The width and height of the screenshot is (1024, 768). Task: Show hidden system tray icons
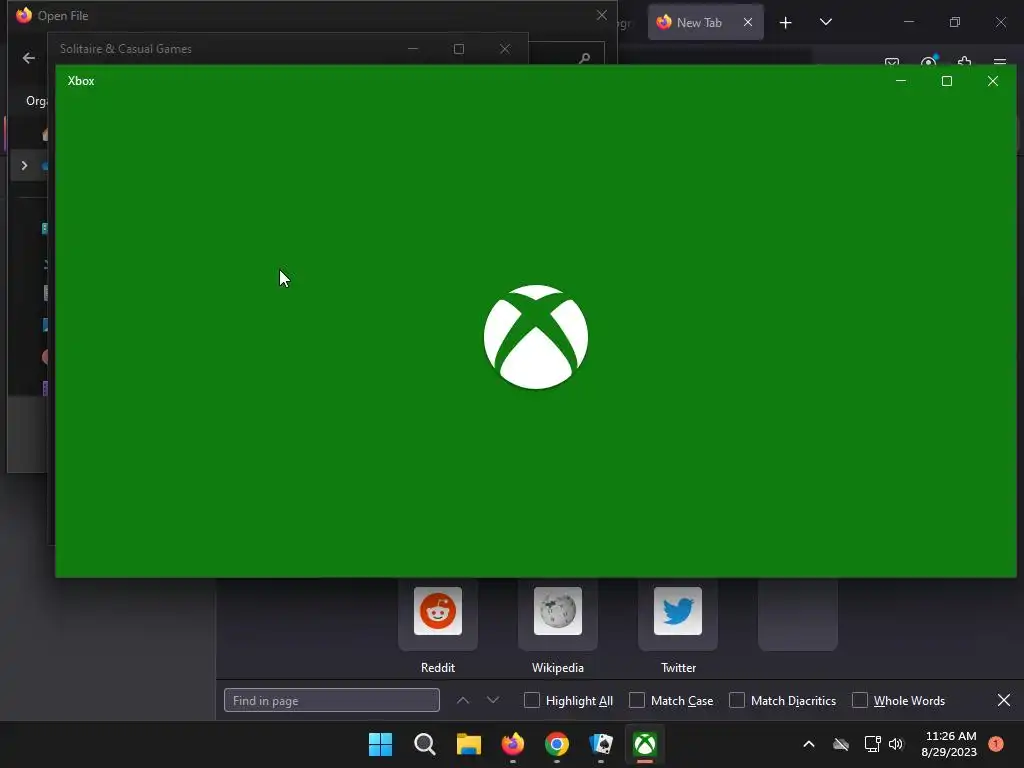808,744
